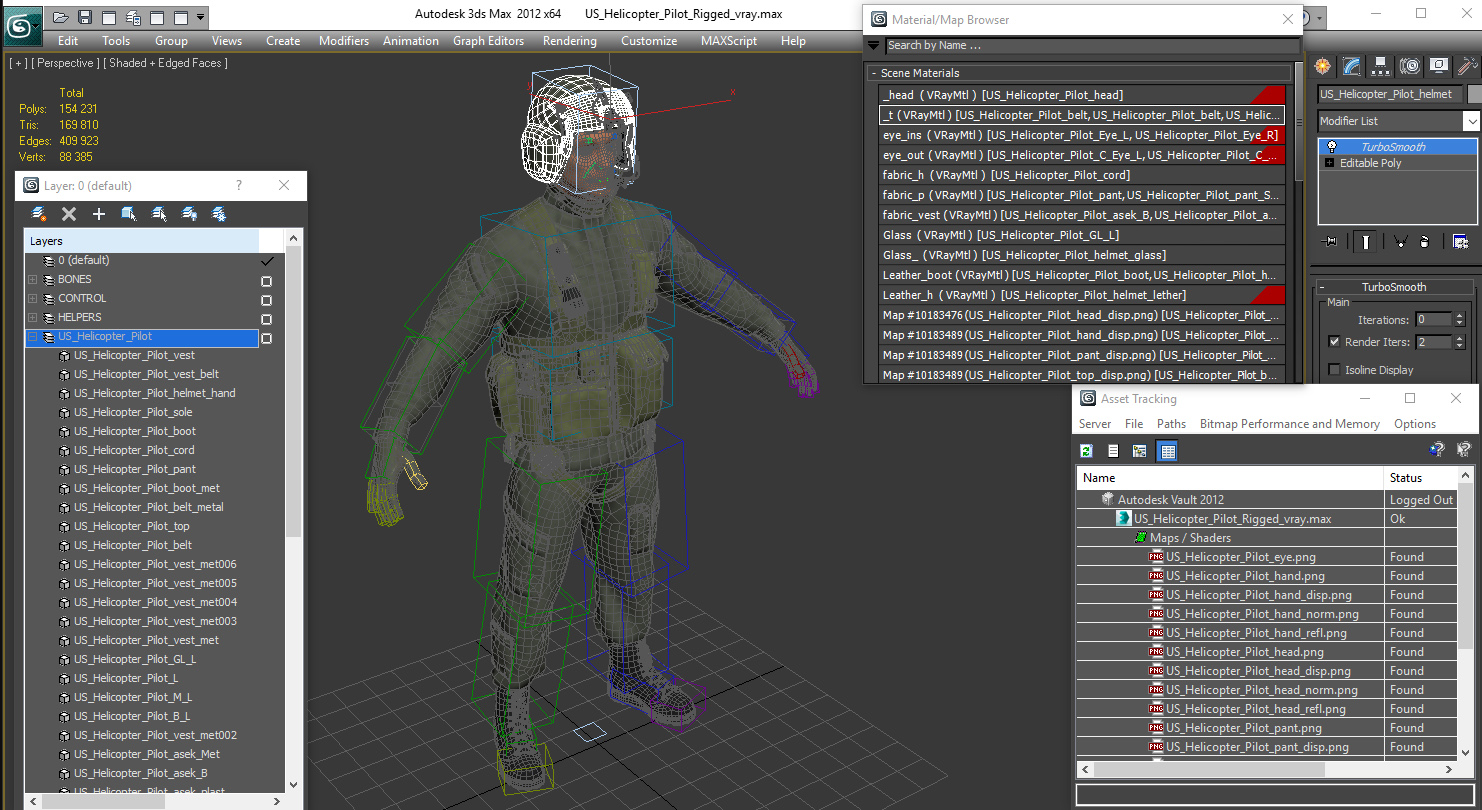Switch Asset Tracking to tree view icon

tap(1139, 451)
